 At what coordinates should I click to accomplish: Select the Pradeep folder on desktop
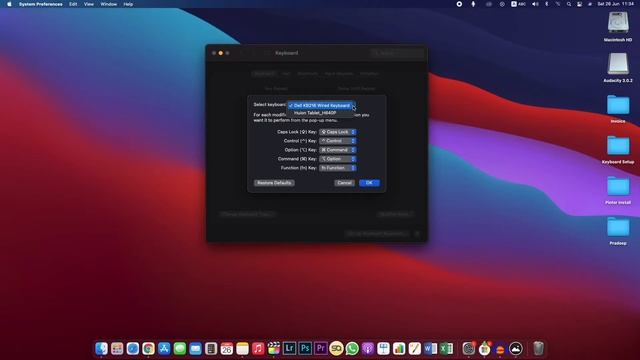[618, 231]
